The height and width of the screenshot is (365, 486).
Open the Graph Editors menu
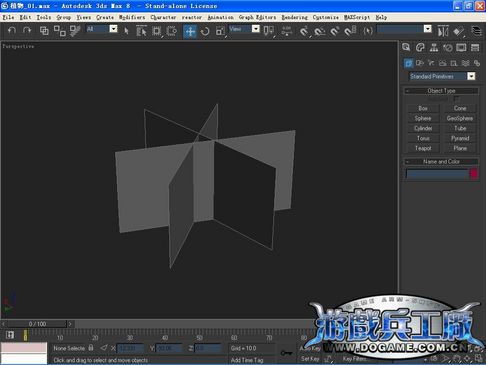pos(257,17)
